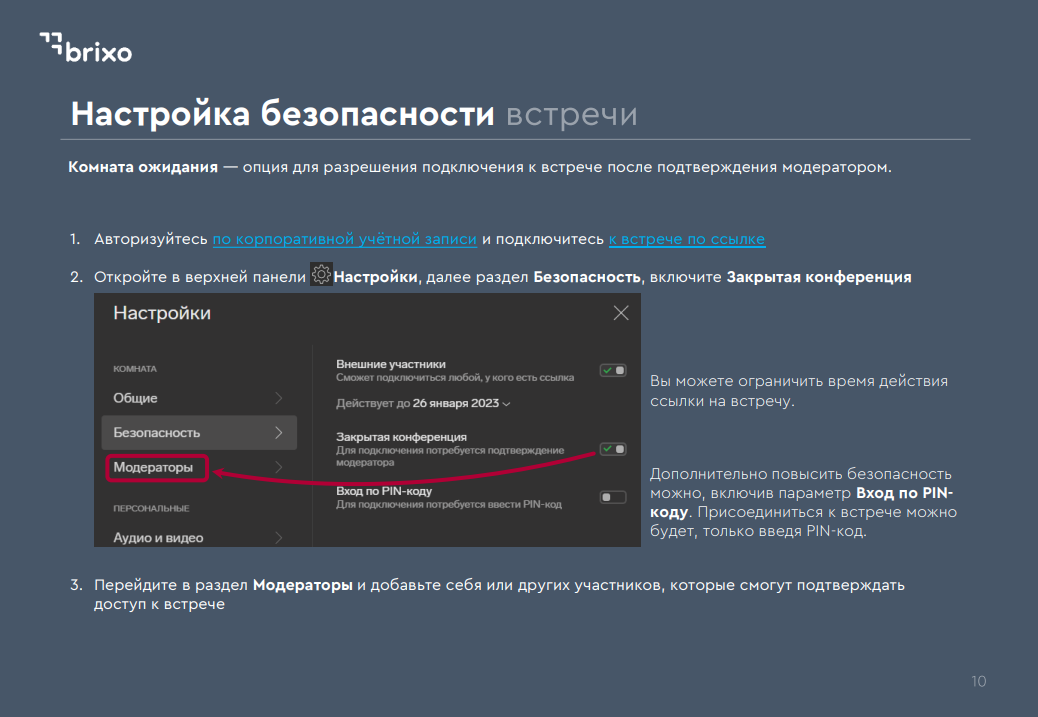This screenshot has height=717, width=1038.
Task: Select the Общие settings section
Action: point(136,398)
